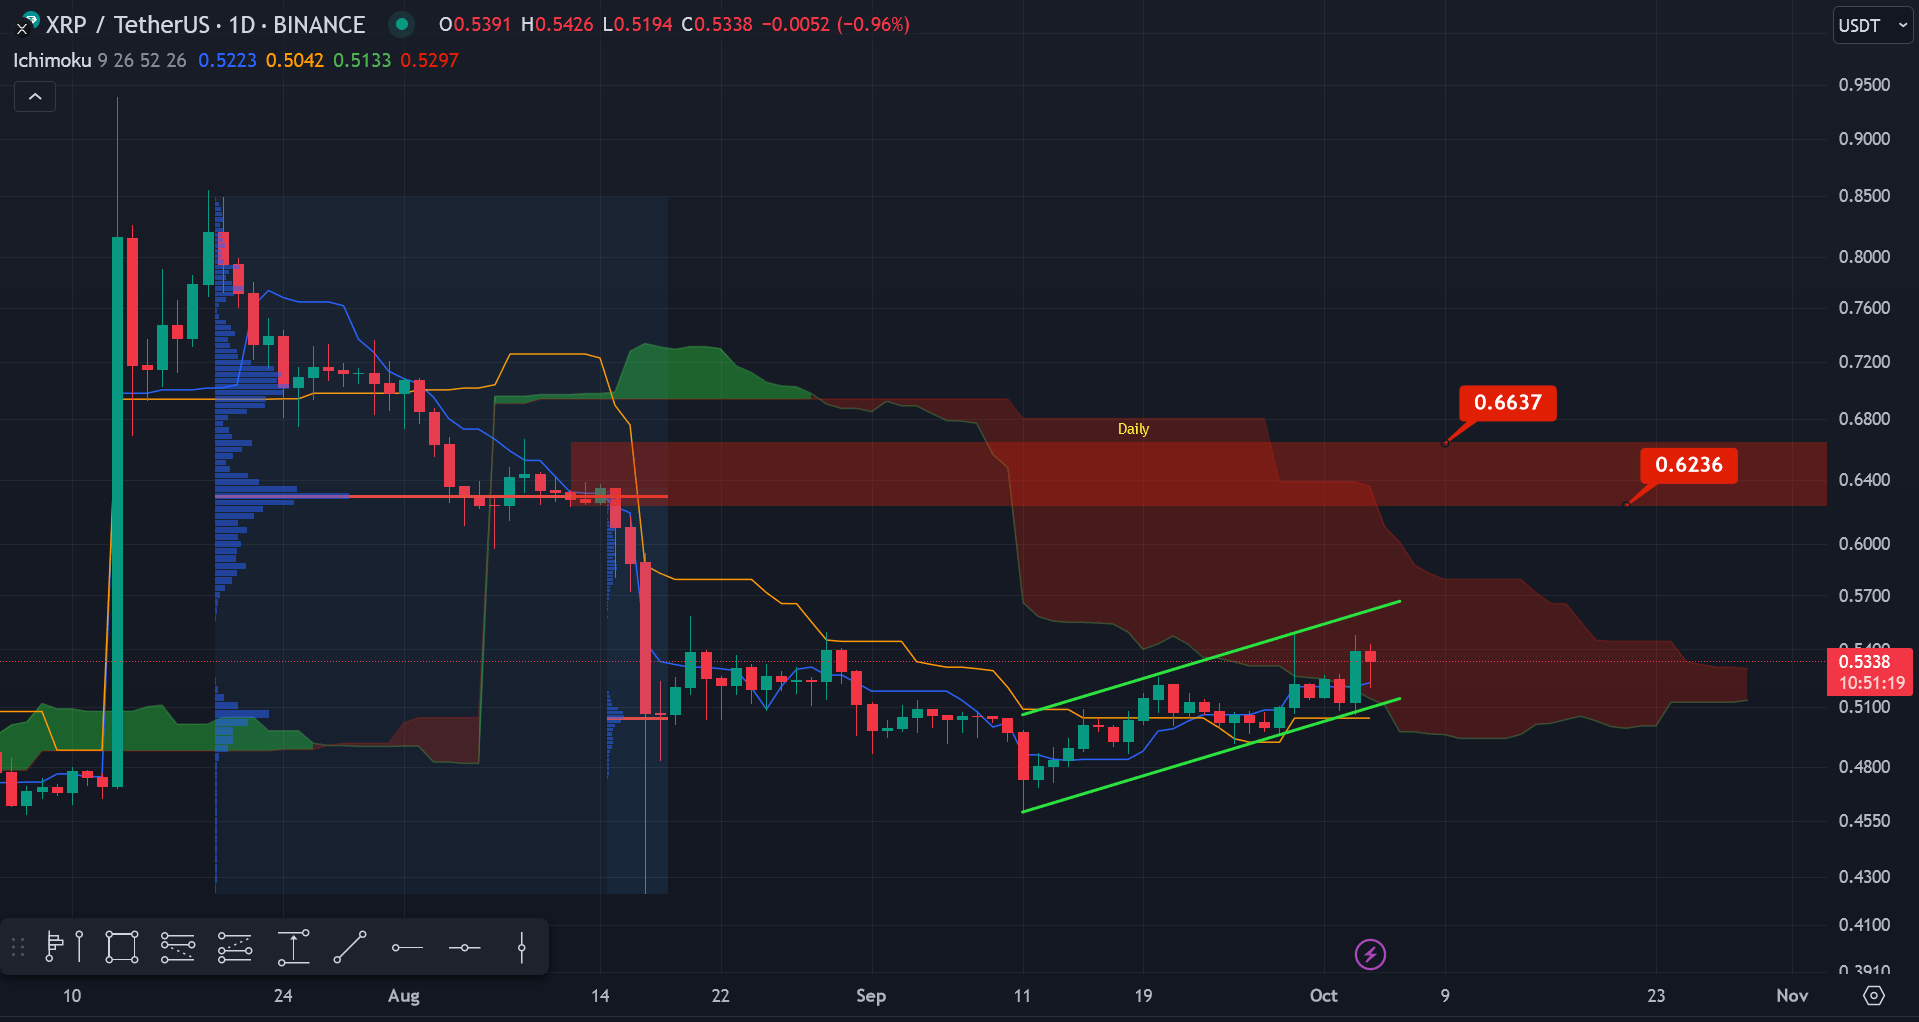This screenshot has height=1022, width=1919.
Task: Open chart settings gear icon
Action: [1874, 995]
